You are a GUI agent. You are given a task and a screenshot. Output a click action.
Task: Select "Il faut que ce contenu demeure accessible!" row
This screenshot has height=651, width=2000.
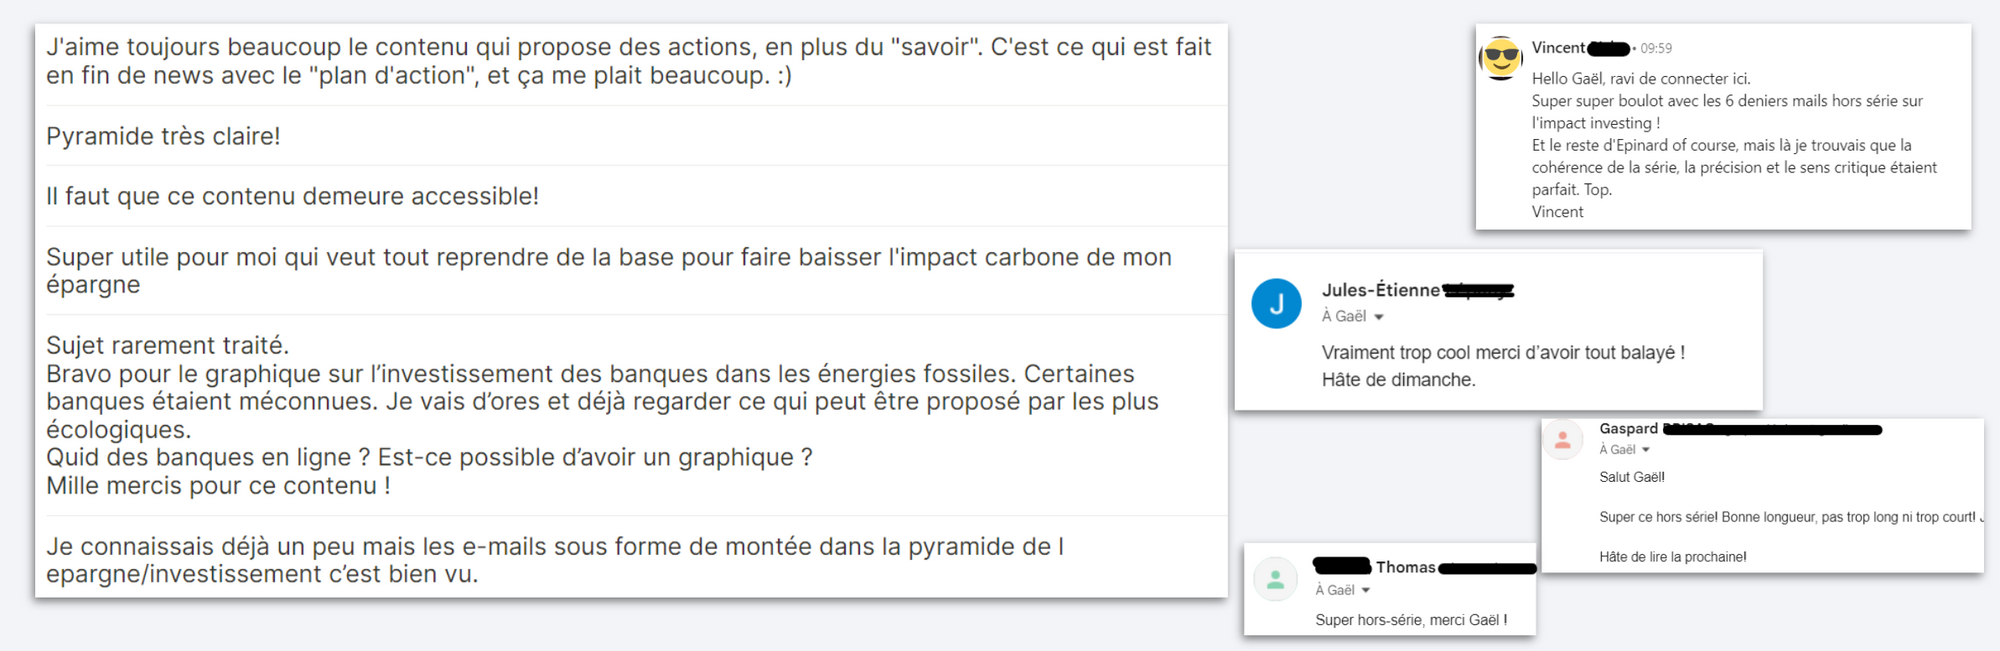[631, 196]
